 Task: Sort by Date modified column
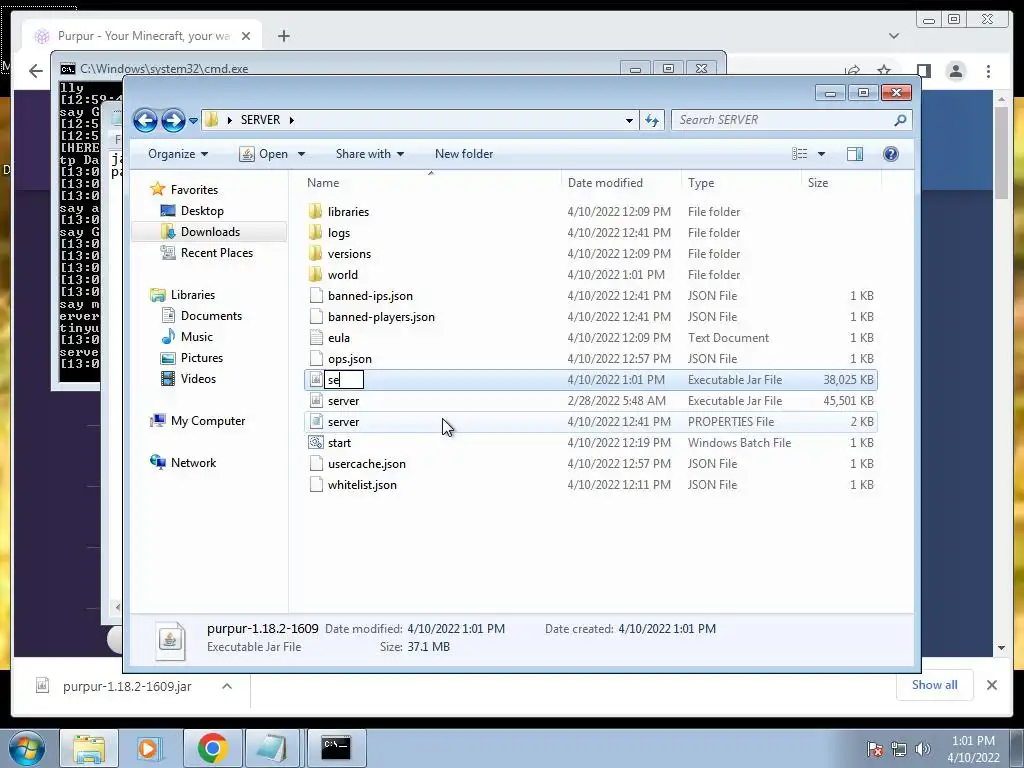(x=605, y=183)
